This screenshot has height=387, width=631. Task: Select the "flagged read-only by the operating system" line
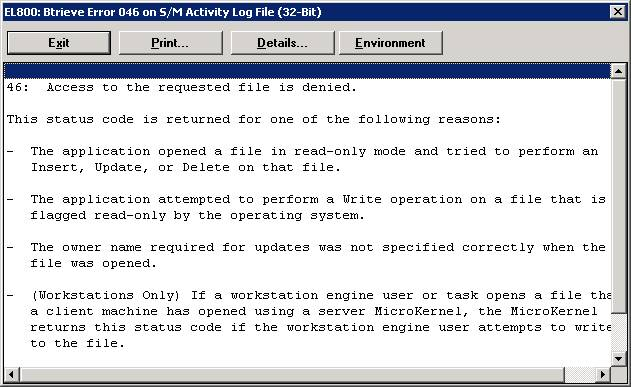(198, 216)
